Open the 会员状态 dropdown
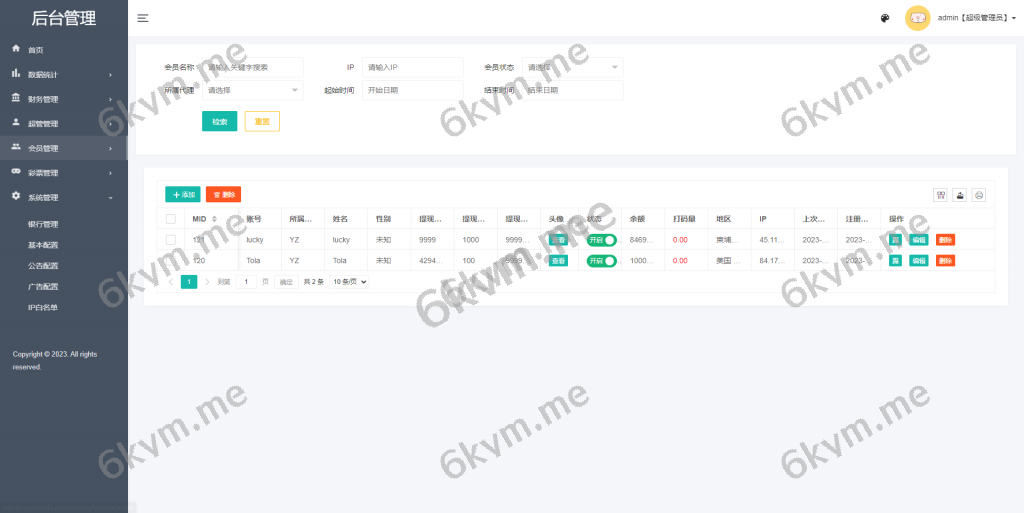 point(572,67)
